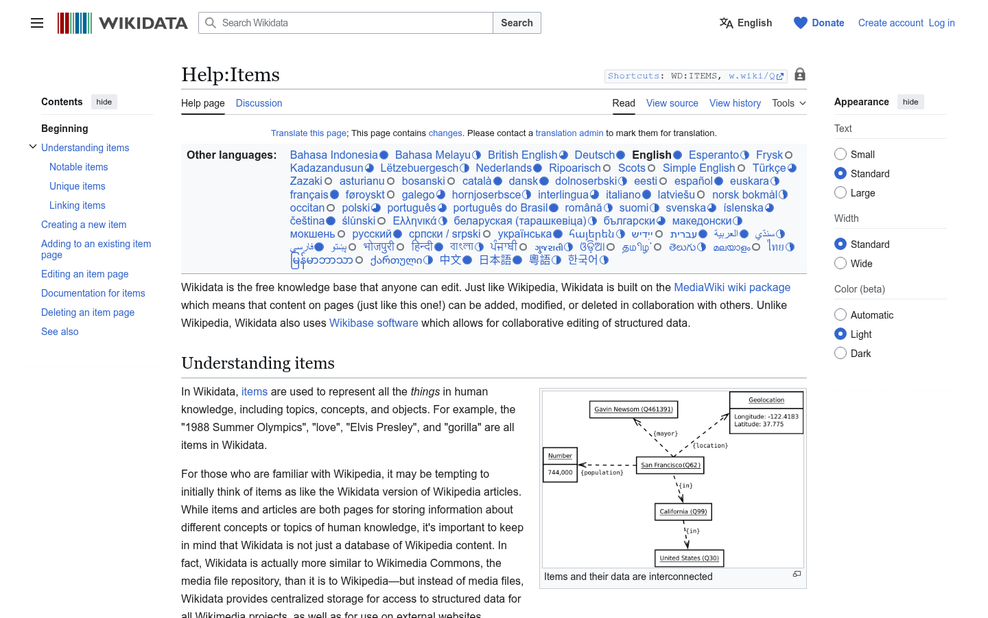988x618 pixels.
Task: Click the English language selector button
Action: coord(746,23)
